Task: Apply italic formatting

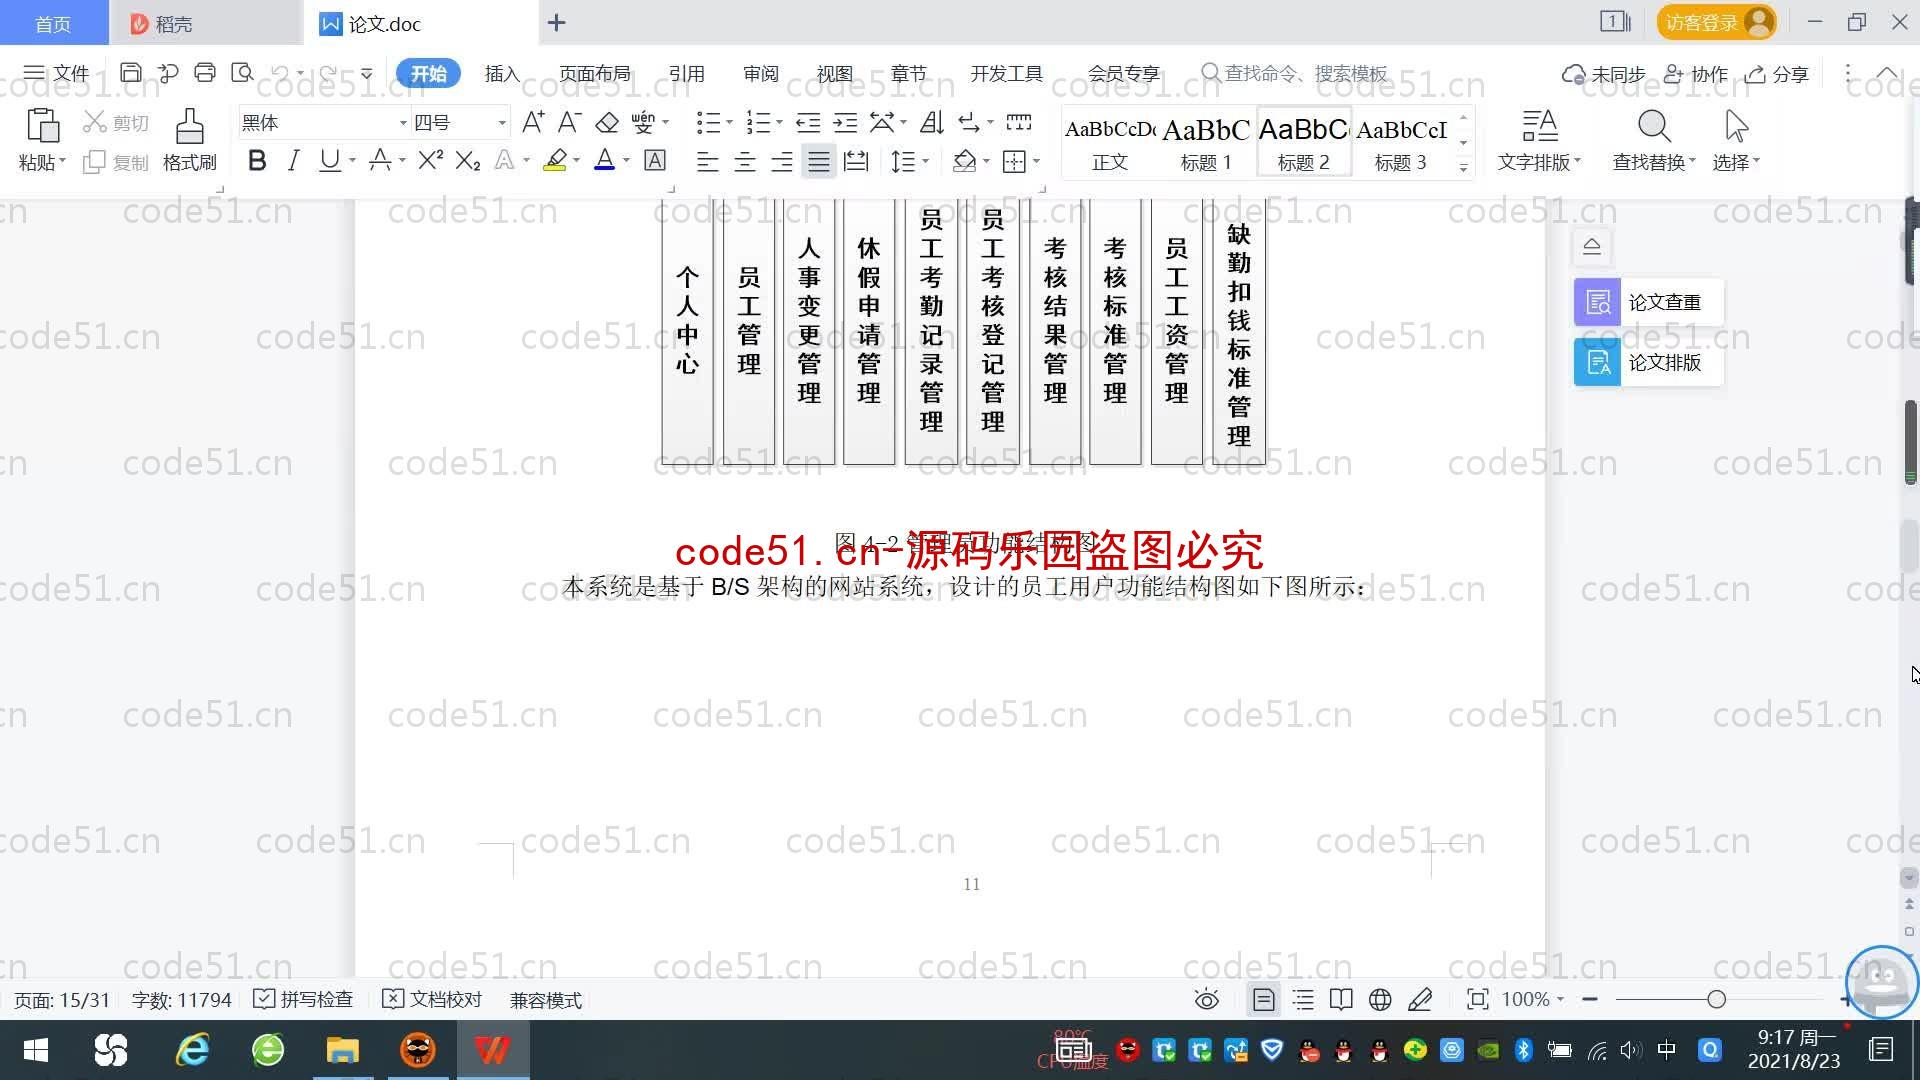Action: 293,161
